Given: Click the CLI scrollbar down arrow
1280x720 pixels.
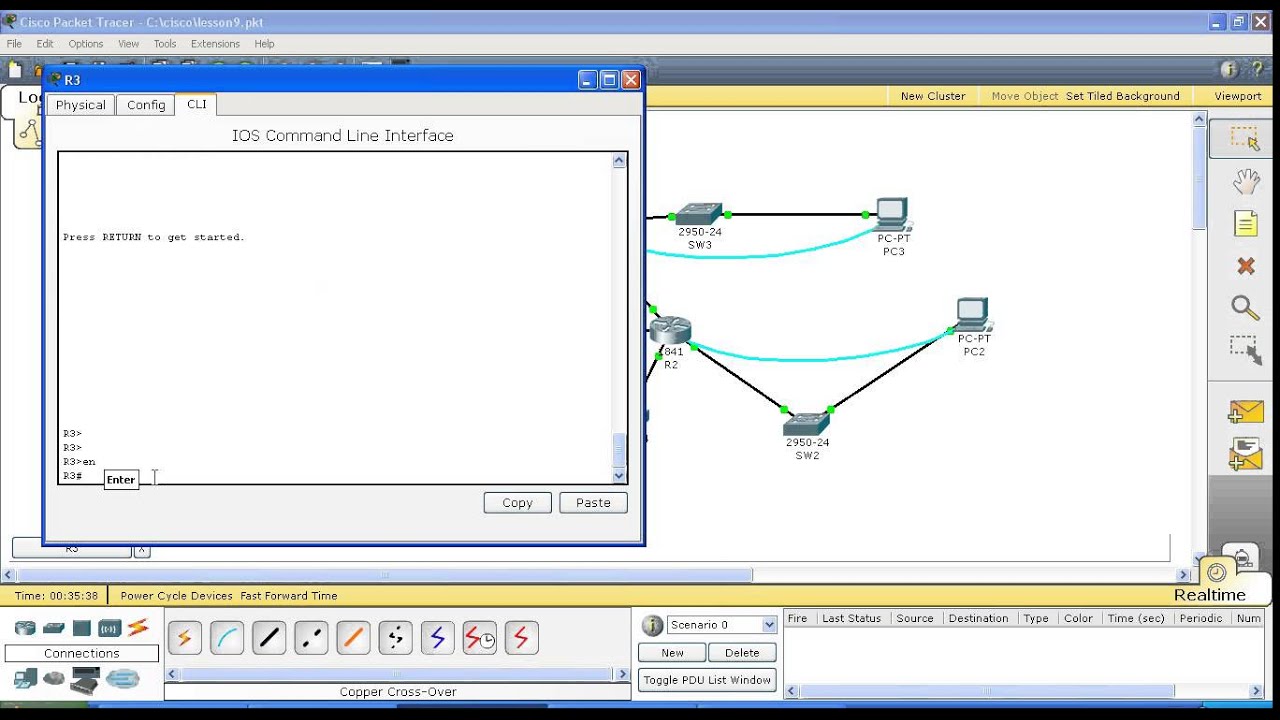Looking at the screenshot, I should point(619,476).
